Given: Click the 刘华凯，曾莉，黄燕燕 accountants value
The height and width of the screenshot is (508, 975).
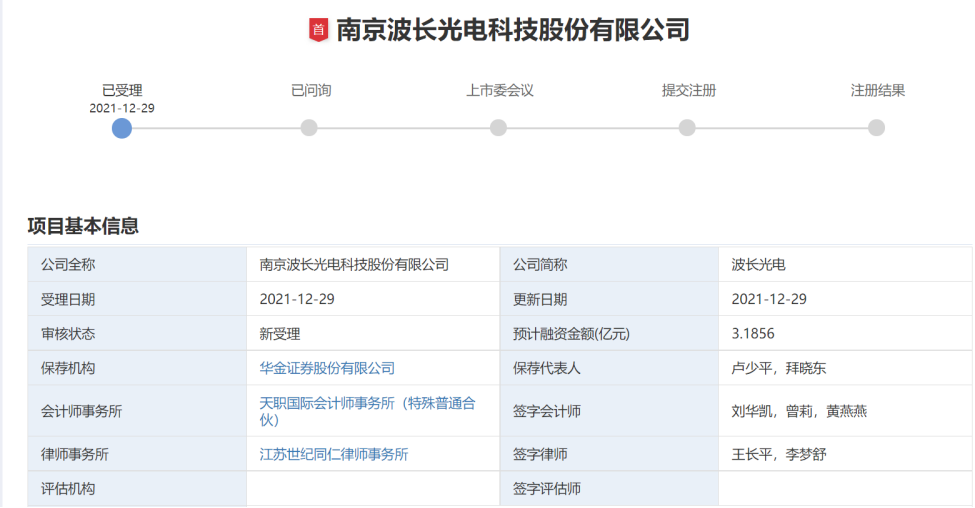Looking at the screenshot, I should [799, 411].
